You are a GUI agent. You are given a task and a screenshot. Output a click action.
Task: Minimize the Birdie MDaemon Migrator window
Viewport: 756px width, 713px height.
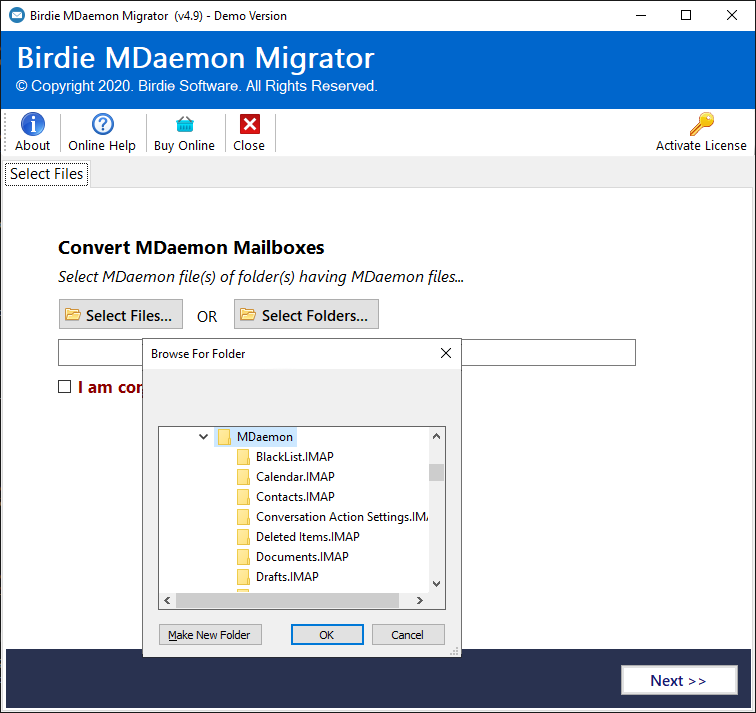641,15
